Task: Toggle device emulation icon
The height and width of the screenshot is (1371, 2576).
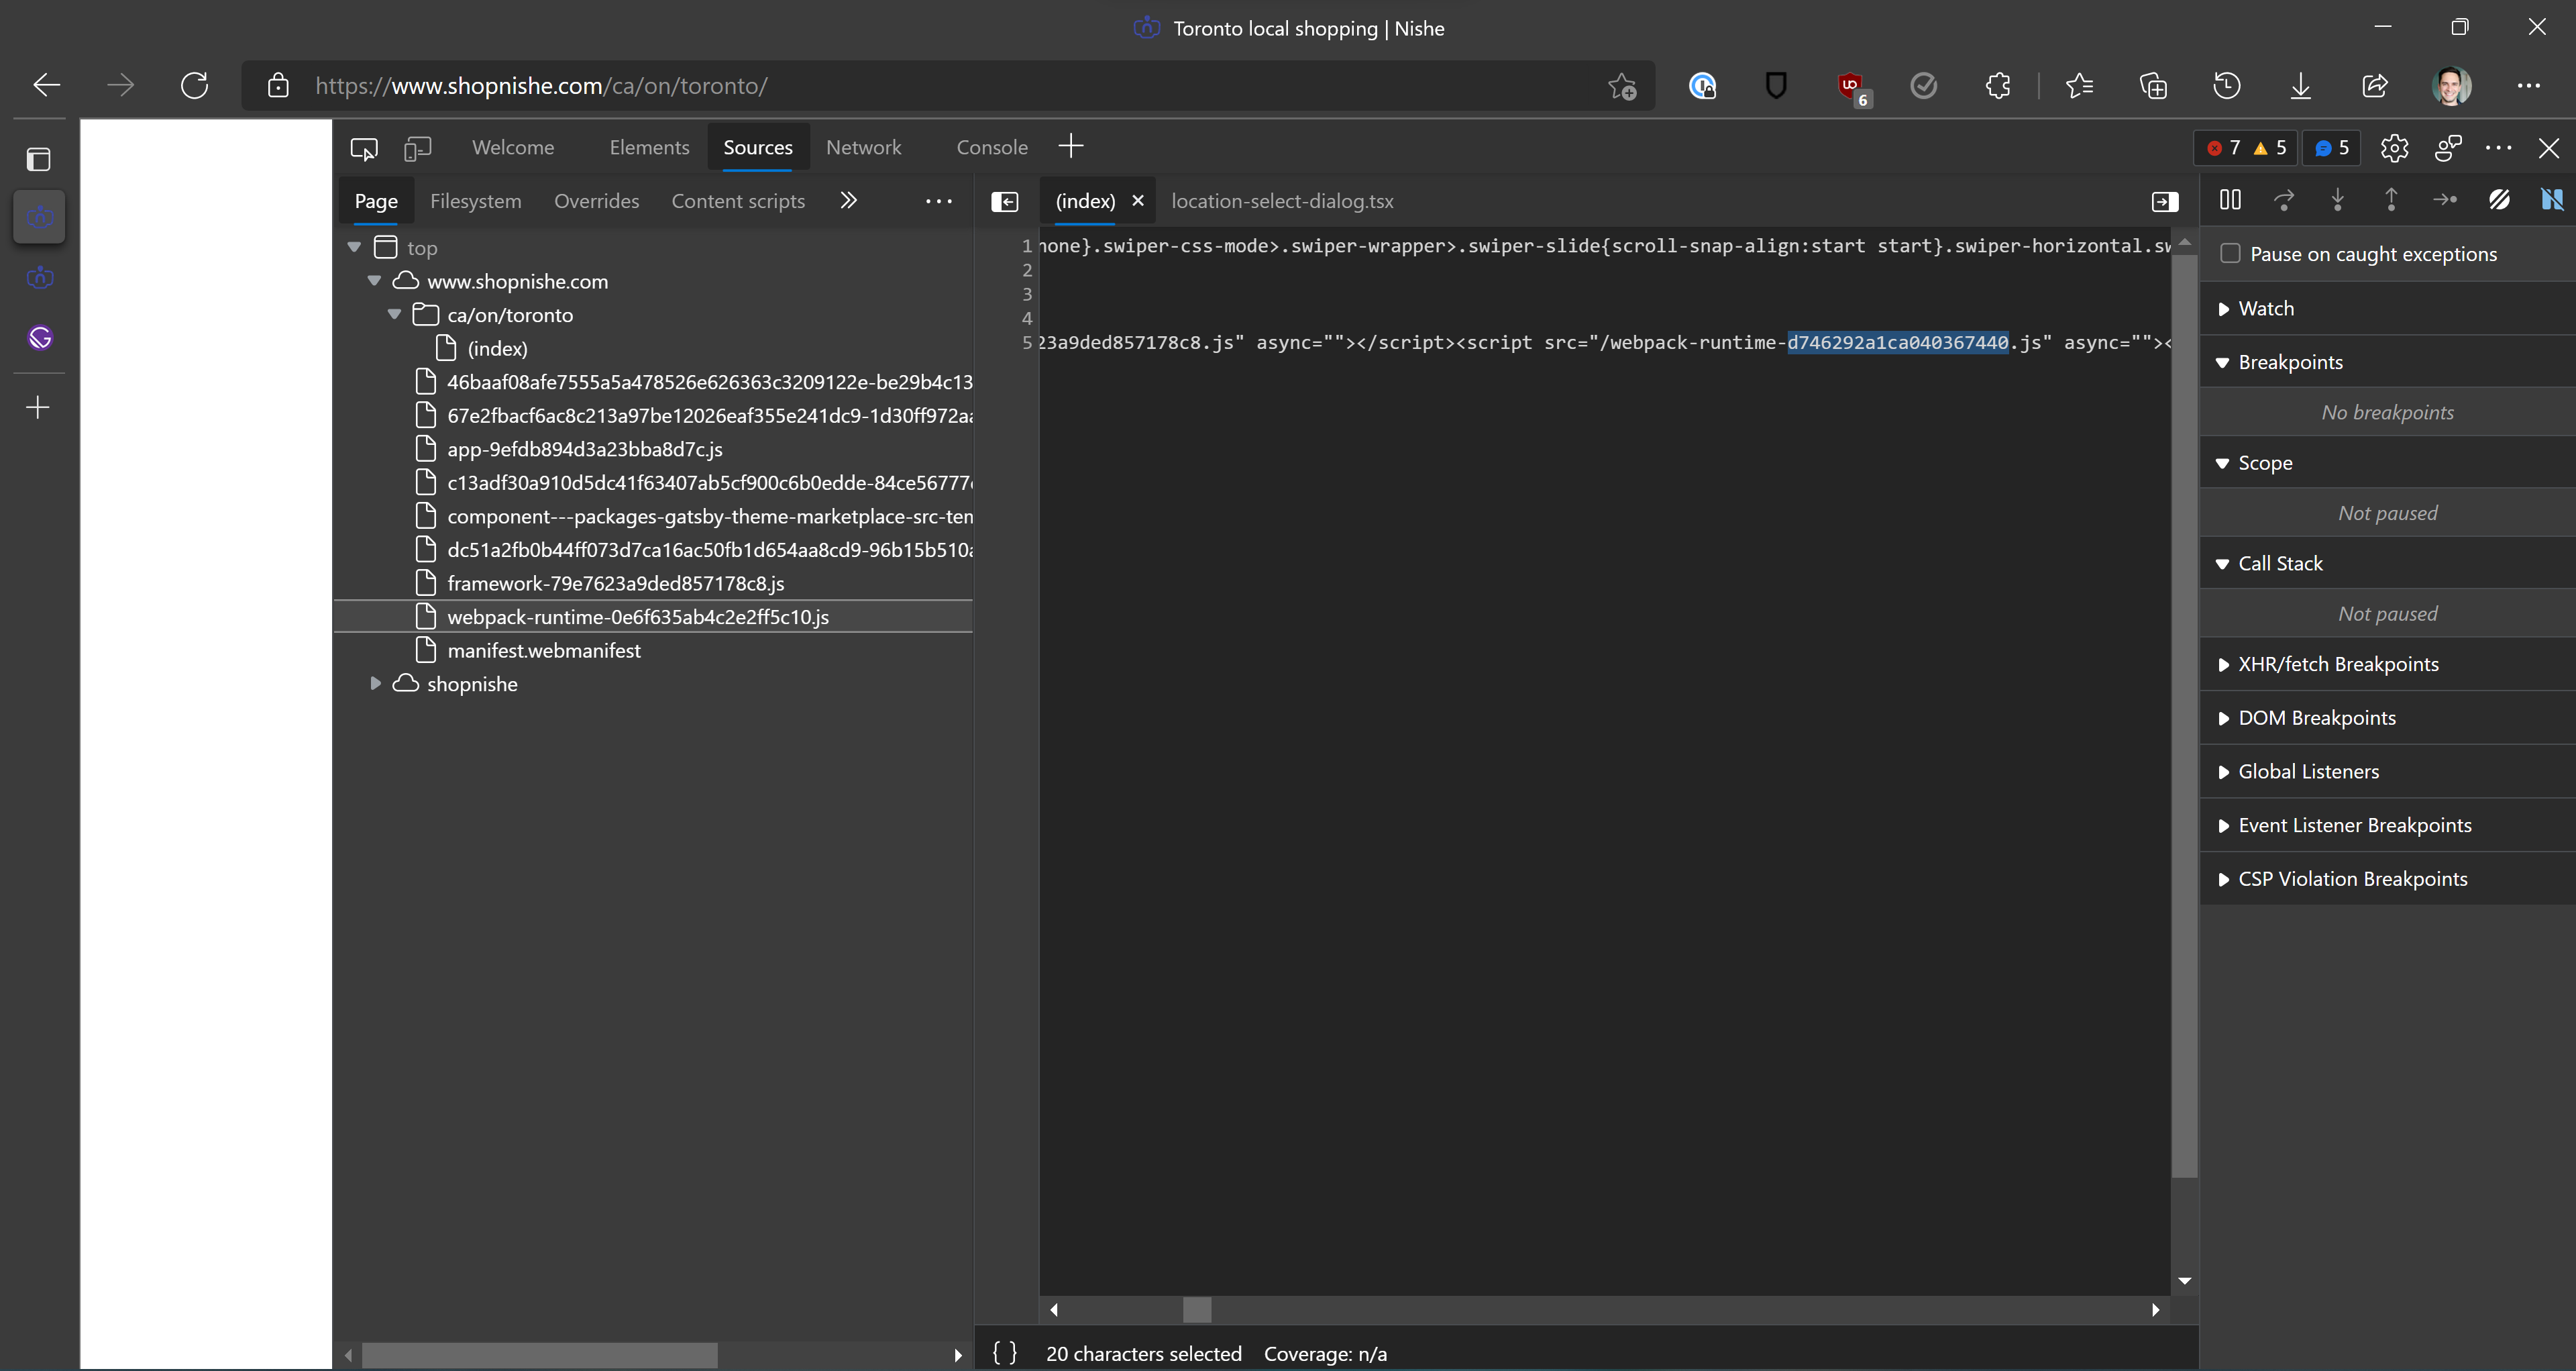Action: click(x=417, y=148)
